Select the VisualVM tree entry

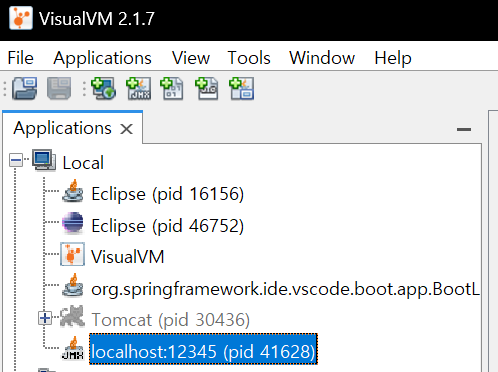coord(128,257)
